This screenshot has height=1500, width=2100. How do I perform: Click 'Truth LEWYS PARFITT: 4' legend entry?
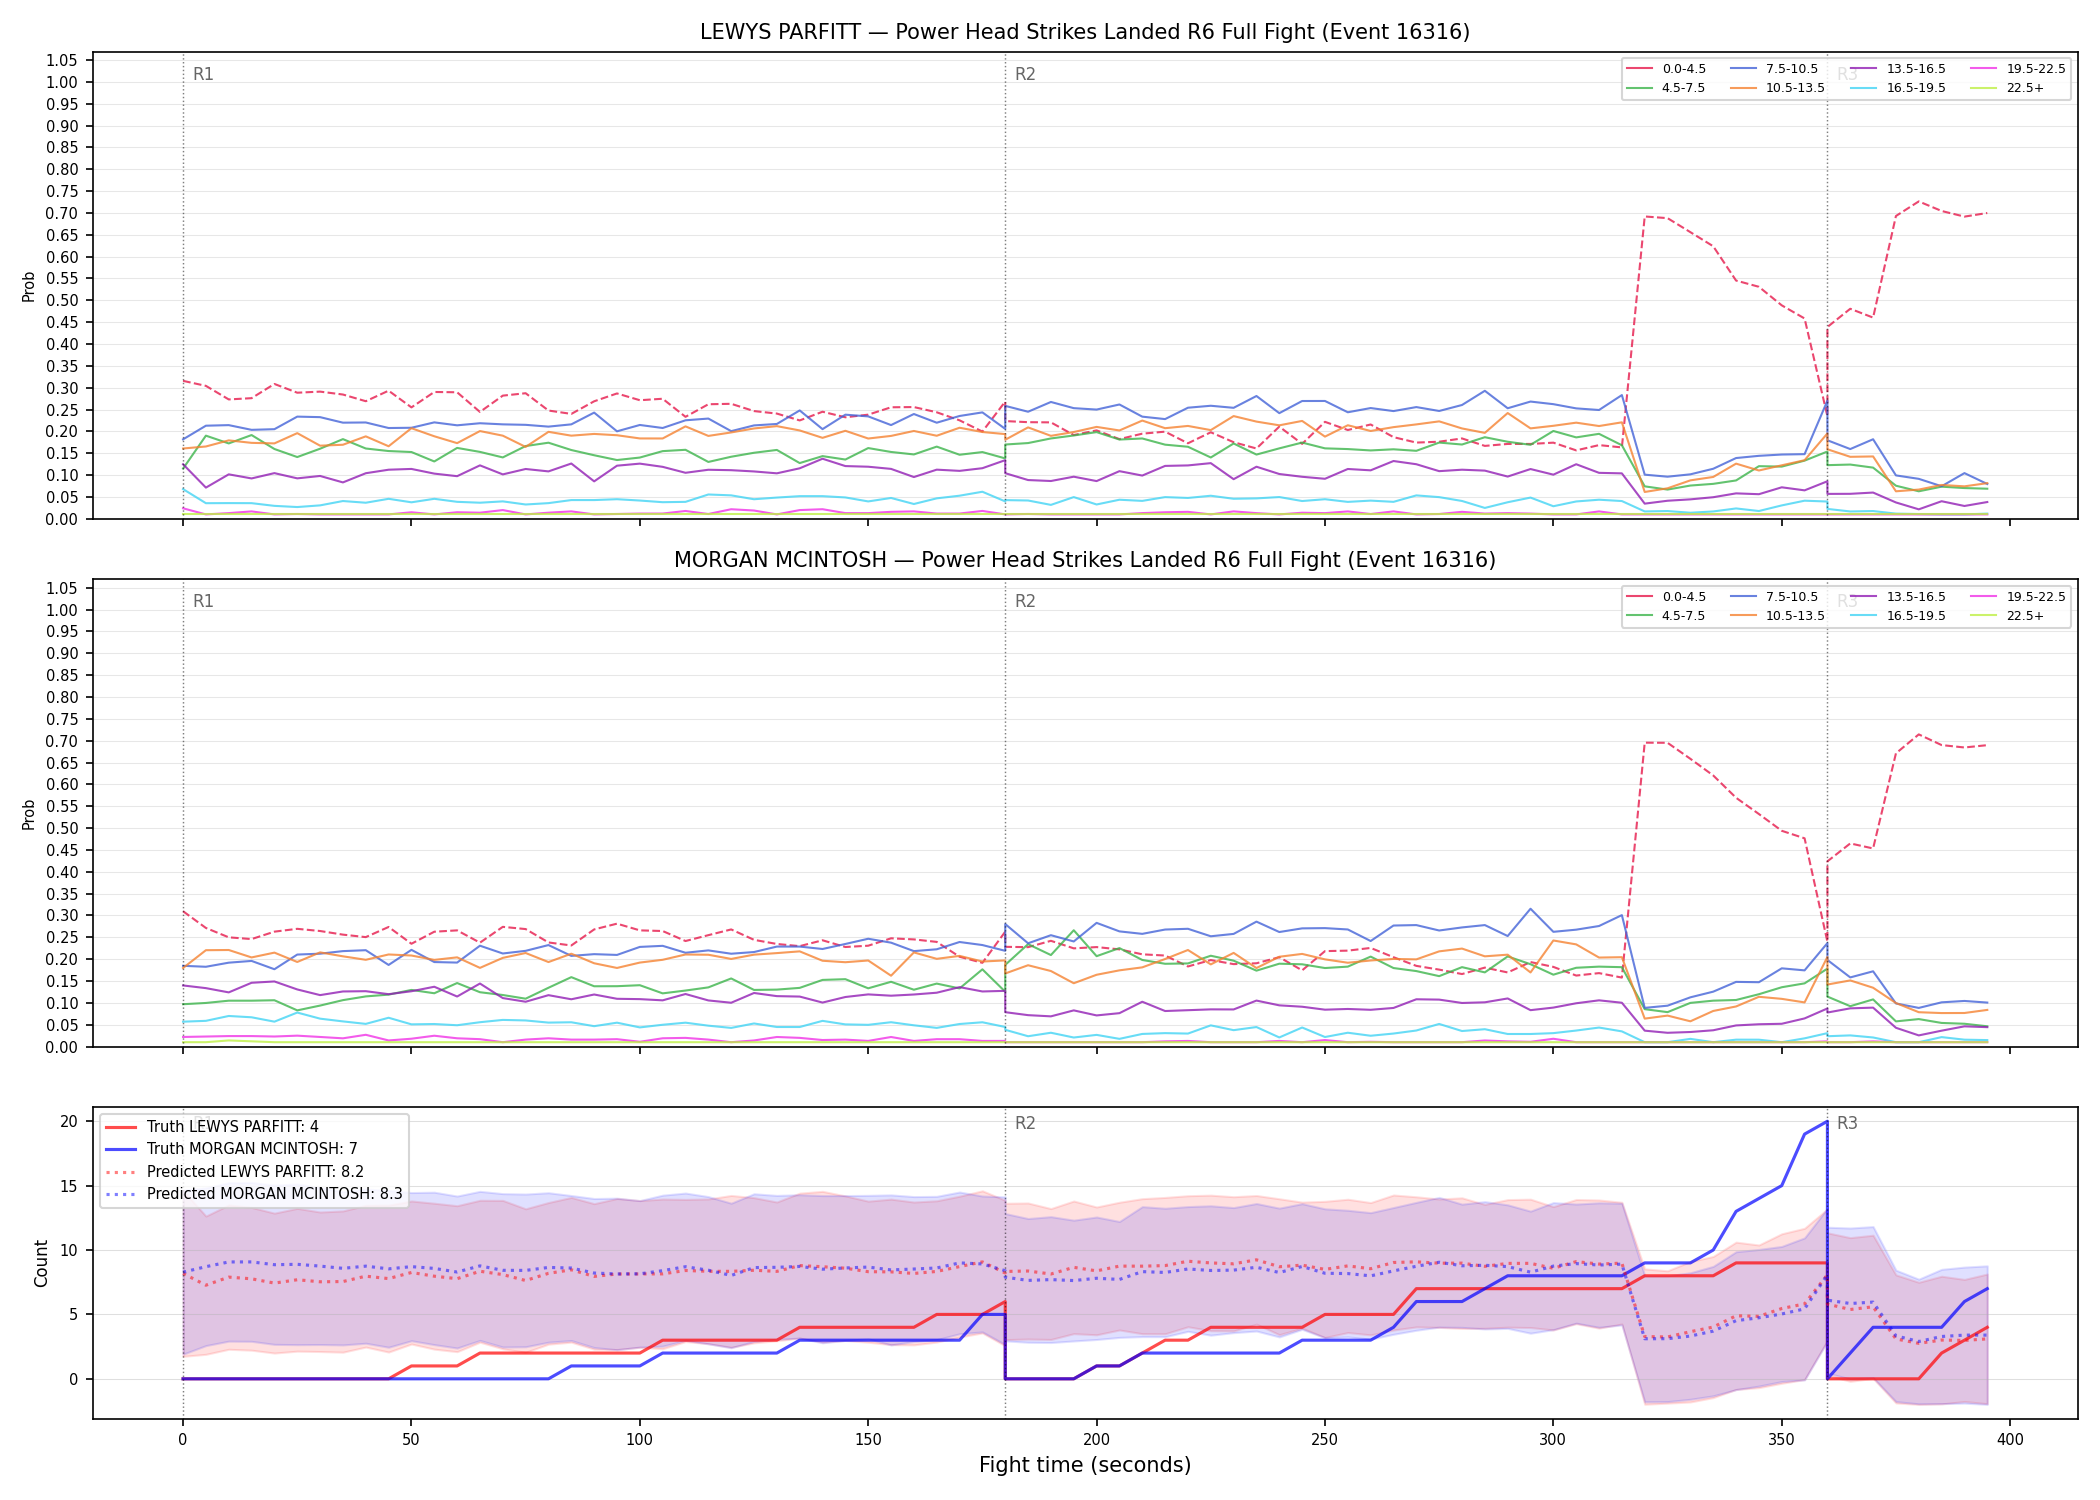(212, 1127)
